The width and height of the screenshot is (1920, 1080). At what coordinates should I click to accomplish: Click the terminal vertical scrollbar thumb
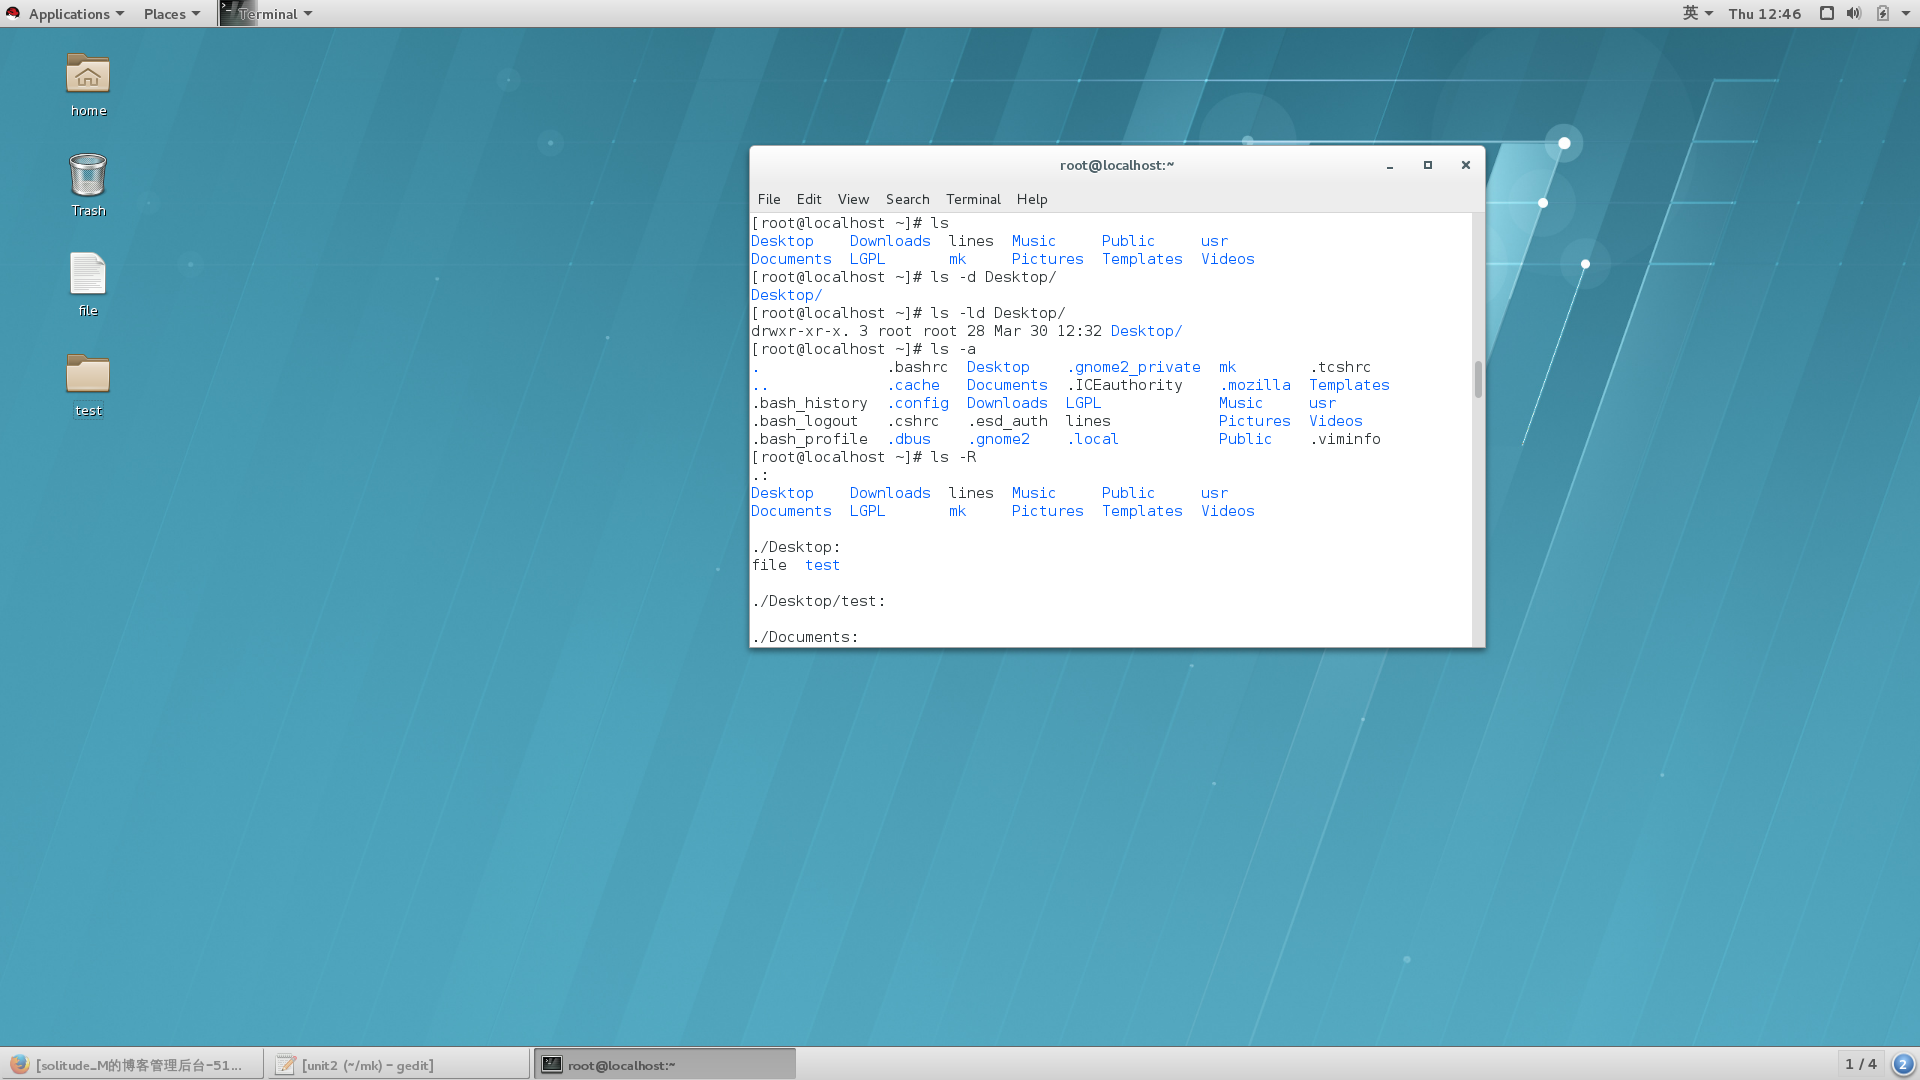tap(1478, 379)
